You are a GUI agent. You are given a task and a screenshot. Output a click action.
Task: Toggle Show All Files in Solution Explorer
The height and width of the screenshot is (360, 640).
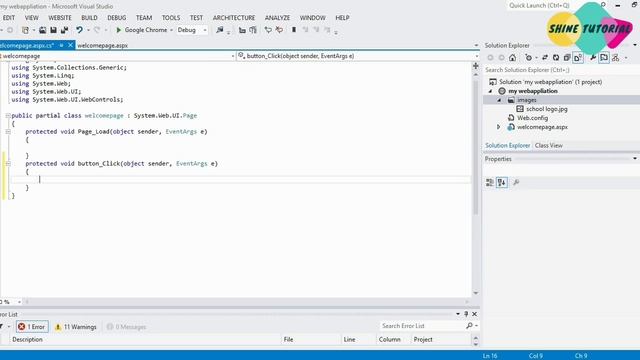tap(578, 58)
